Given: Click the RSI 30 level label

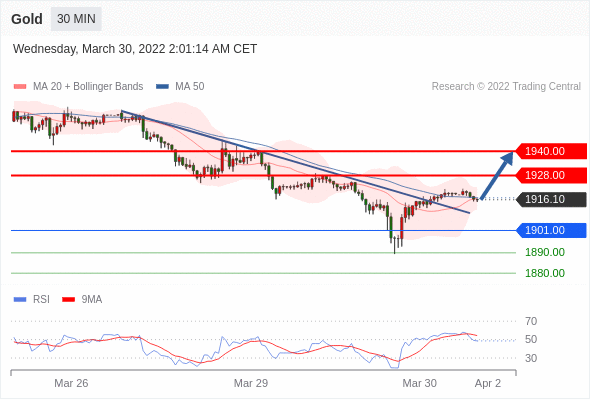Looking at the screenshot, I should tap(531, 358).
